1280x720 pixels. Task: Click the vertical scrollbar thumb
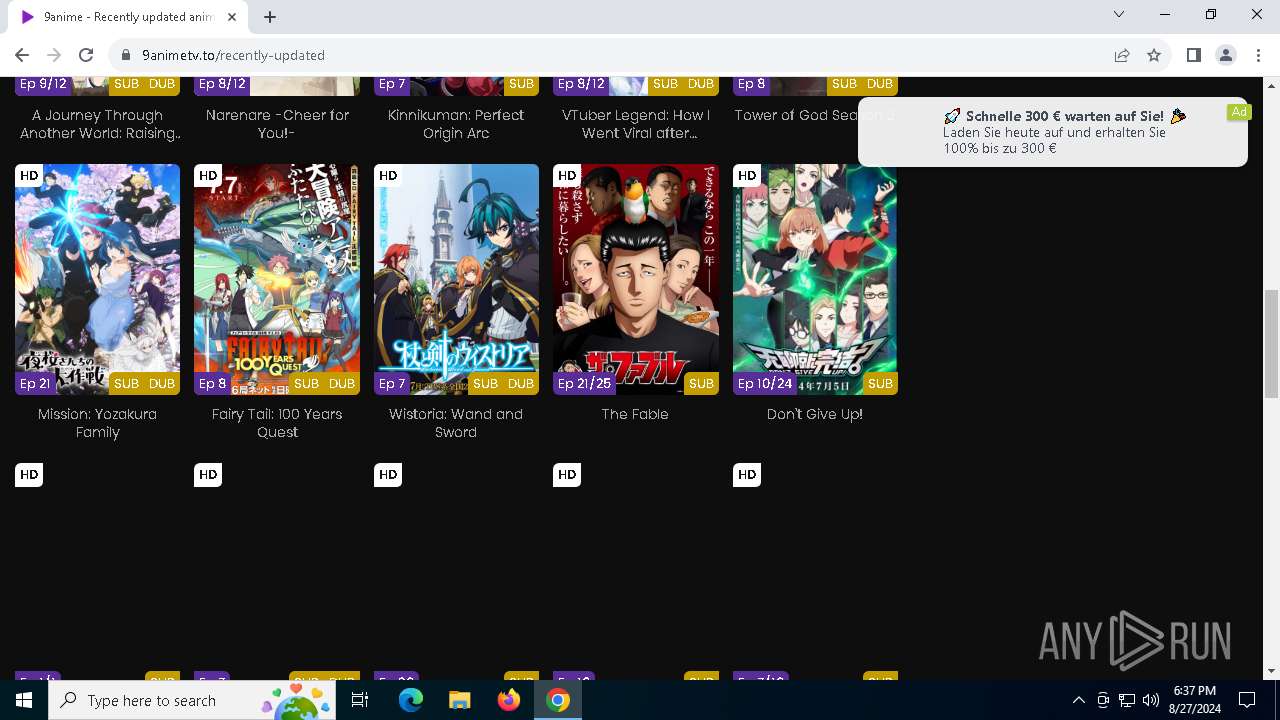click(1271, 342)
